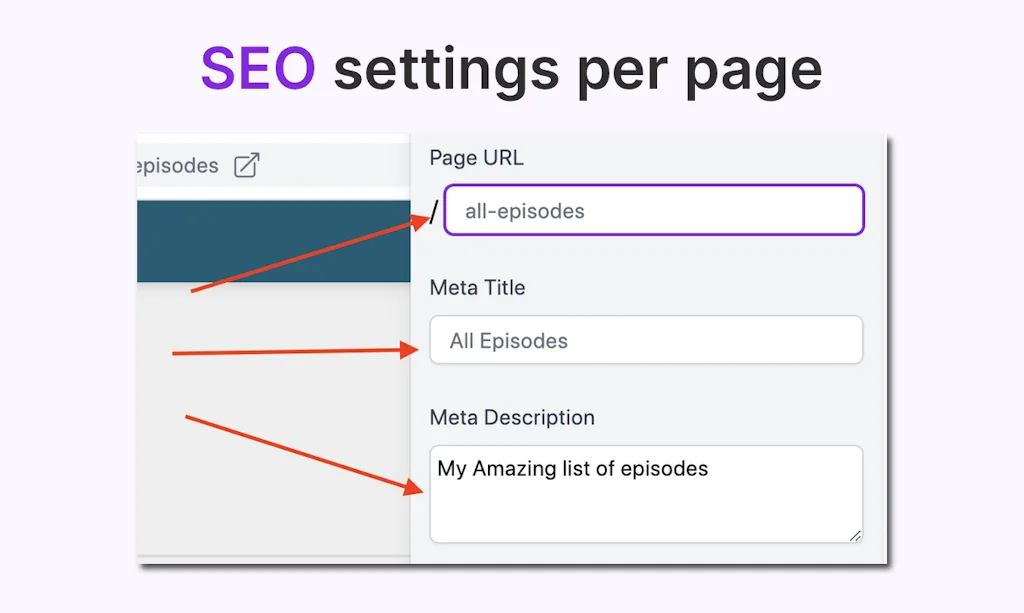Select the episodes page title text

[177, 166]
